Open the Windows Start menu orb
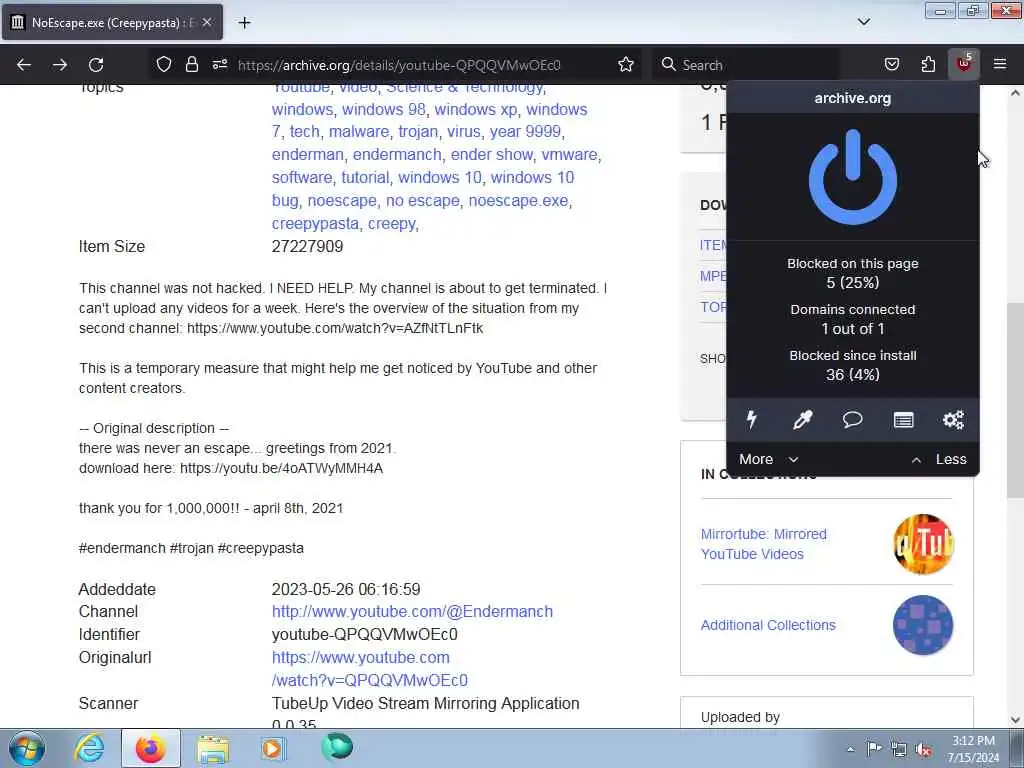This screenshot has height=768, width=1024. 27,748
